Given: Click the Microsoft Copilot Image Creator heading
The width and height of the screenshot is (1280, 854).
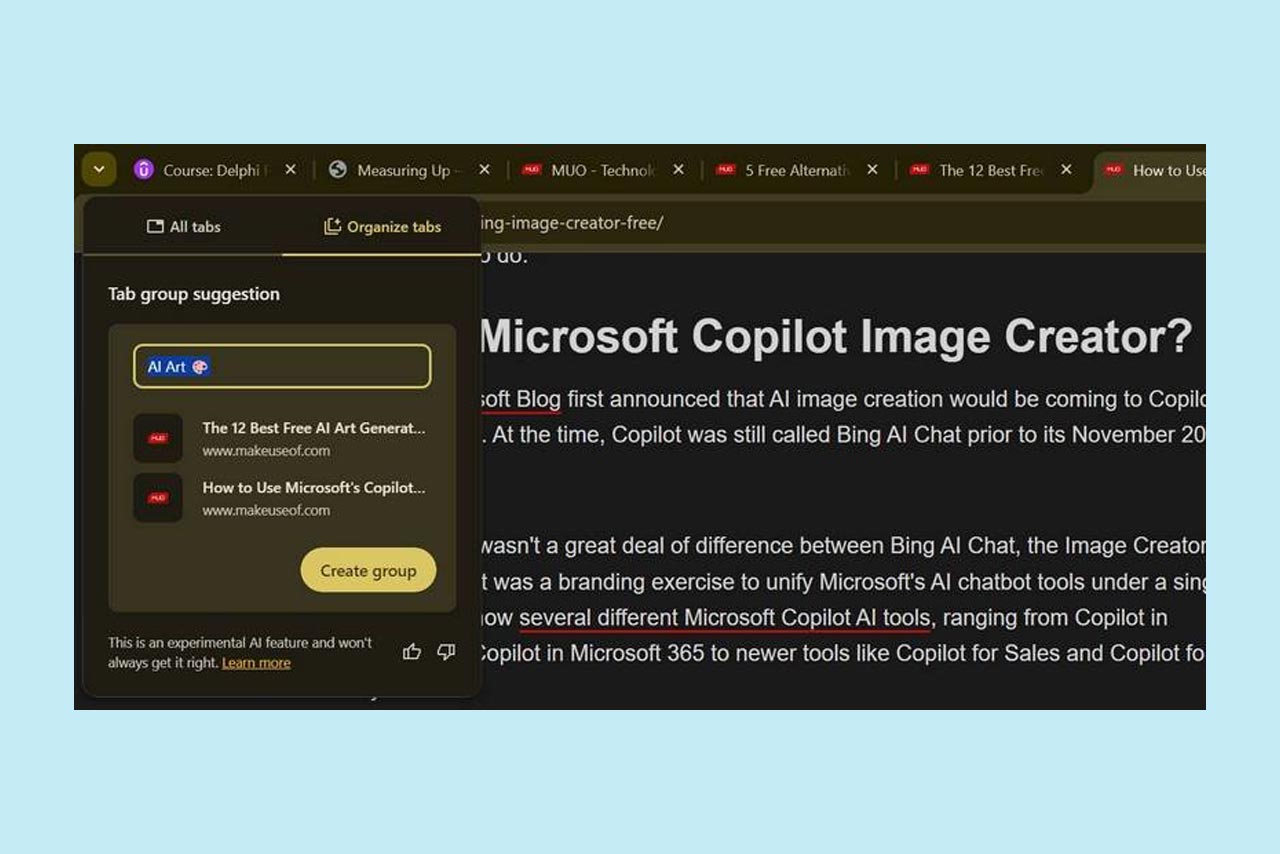Looking at the screenshot, I should tap(836, 337).
